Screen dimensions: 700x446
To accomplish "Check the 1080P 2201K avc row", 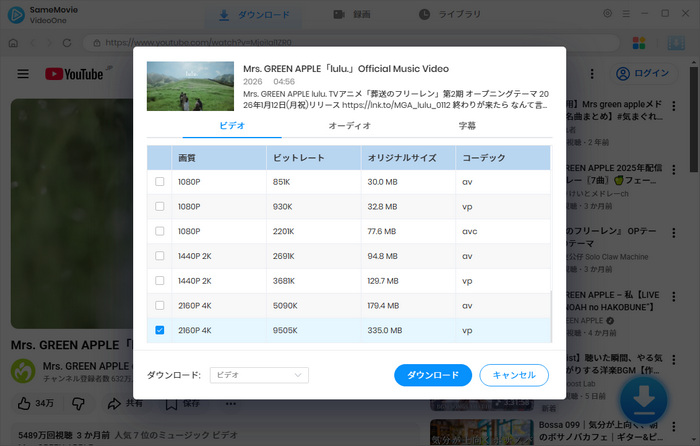I will click(159, 231).
